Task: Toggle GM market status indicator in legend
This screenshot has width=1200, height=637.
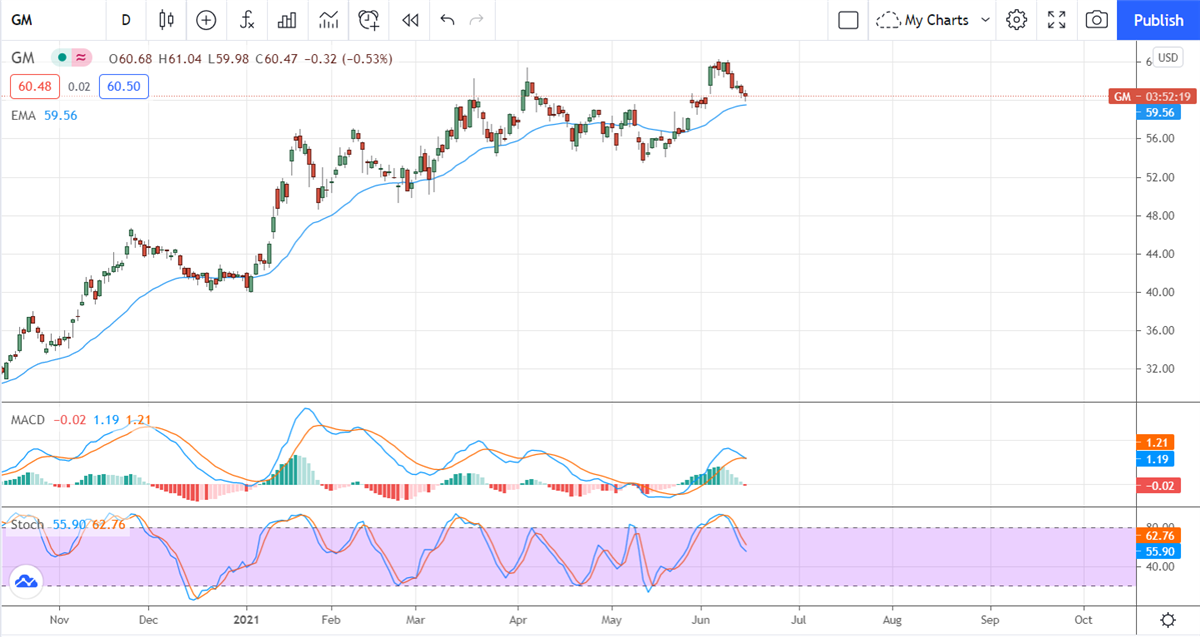Action: tap(64, 59)
